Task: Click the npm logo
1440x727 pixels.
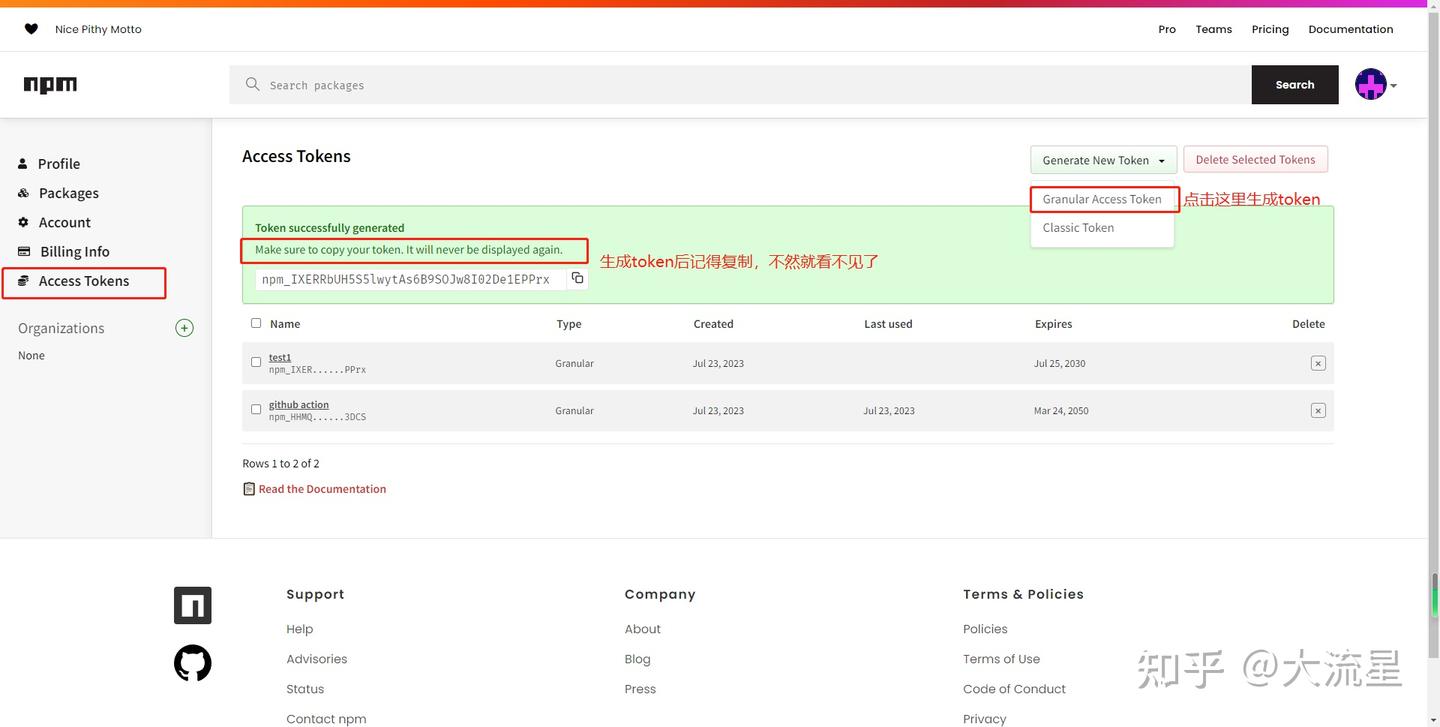Action: (50, 84)
